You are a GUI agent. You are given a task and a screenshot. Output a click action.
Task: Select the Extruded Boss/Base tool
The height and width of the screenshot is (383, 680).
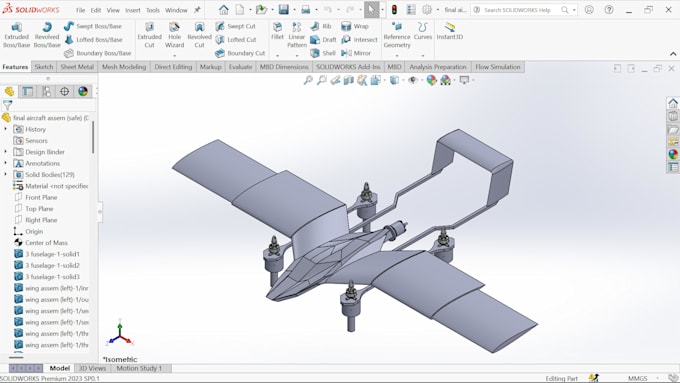click(16, 35)
